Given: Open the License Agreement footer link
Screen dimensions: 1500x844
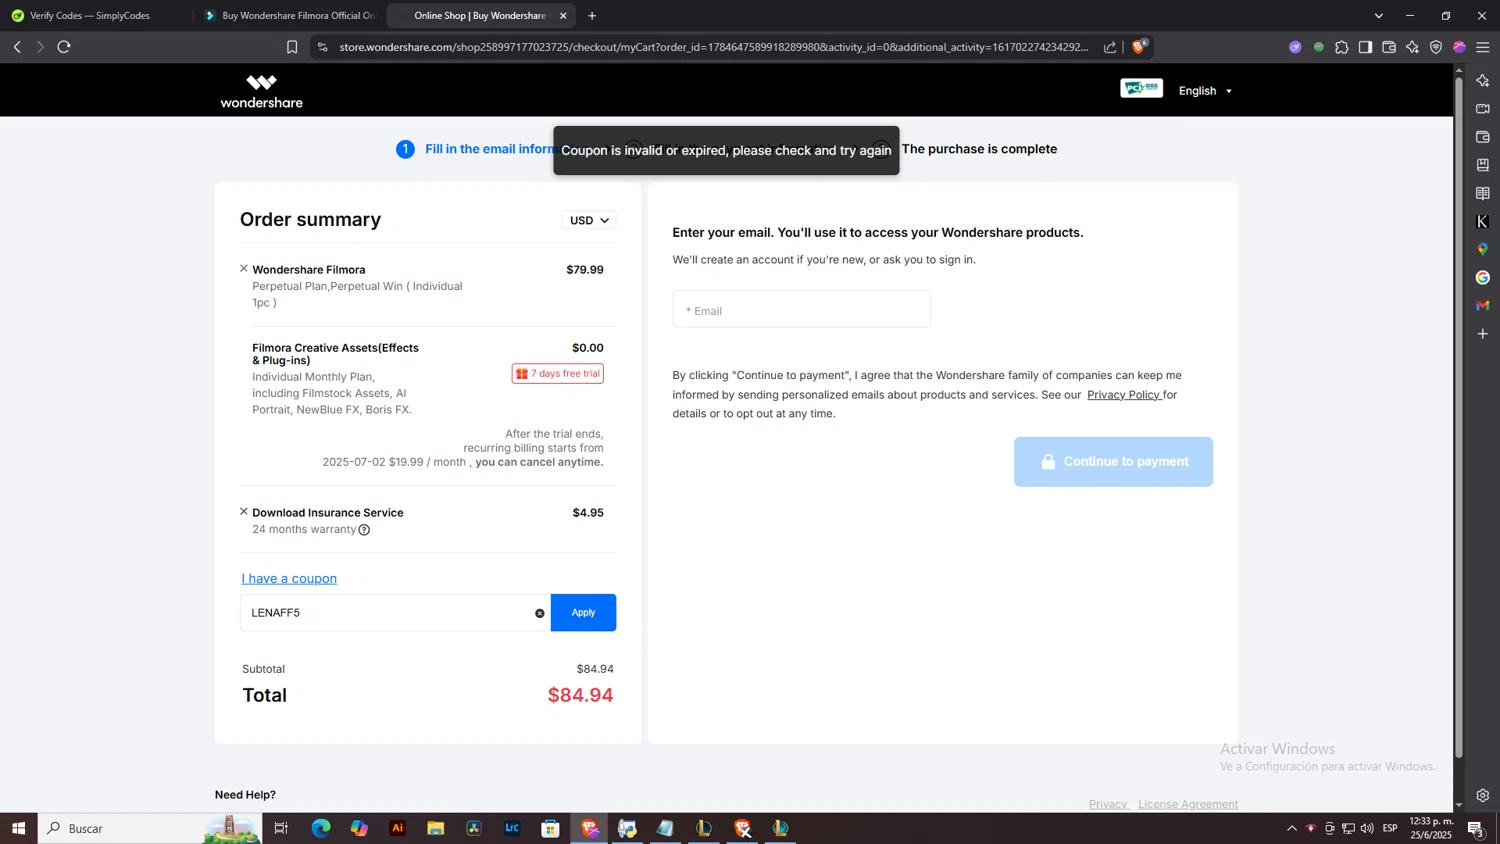Looking at the screenshot, I should click(1188, 804).
